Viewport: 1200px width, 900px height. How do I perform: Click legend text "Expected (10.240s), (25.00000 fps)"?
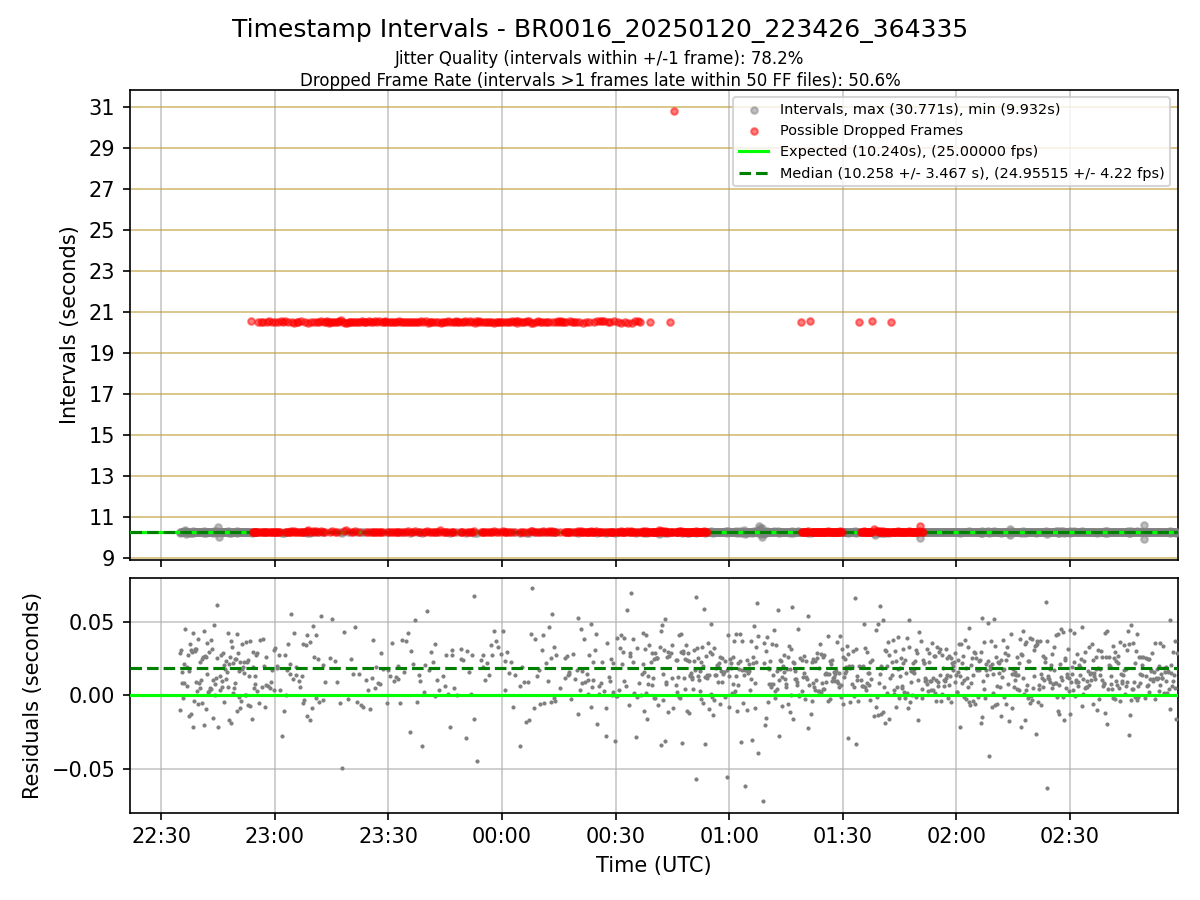click(909, 152)
